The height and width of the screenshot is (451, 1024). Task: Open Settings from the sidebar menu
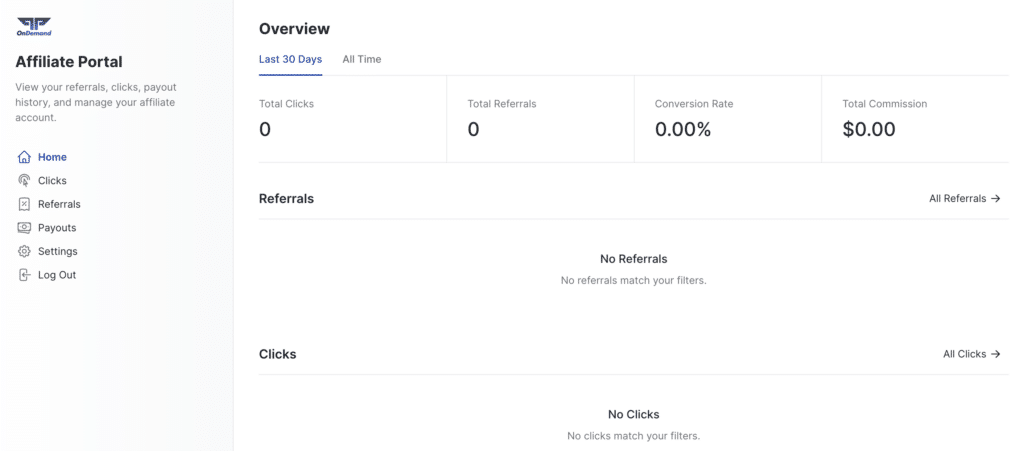57,251
